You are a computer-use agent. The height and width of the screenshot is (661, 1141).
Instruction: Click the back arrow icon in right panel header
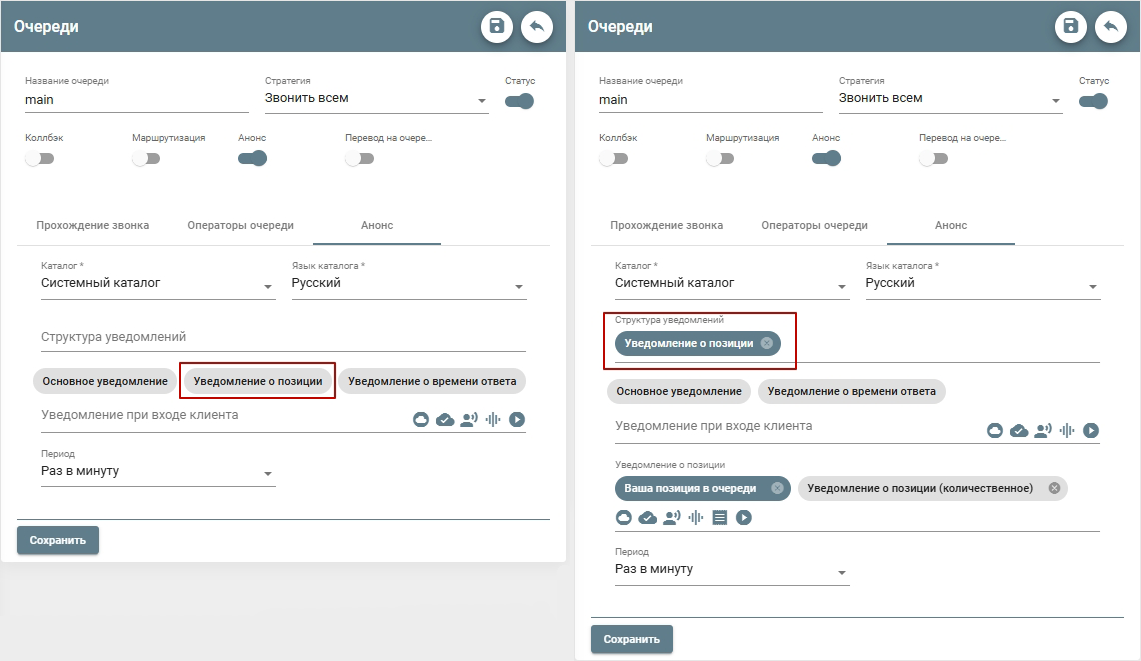(x=1111, y=27)
